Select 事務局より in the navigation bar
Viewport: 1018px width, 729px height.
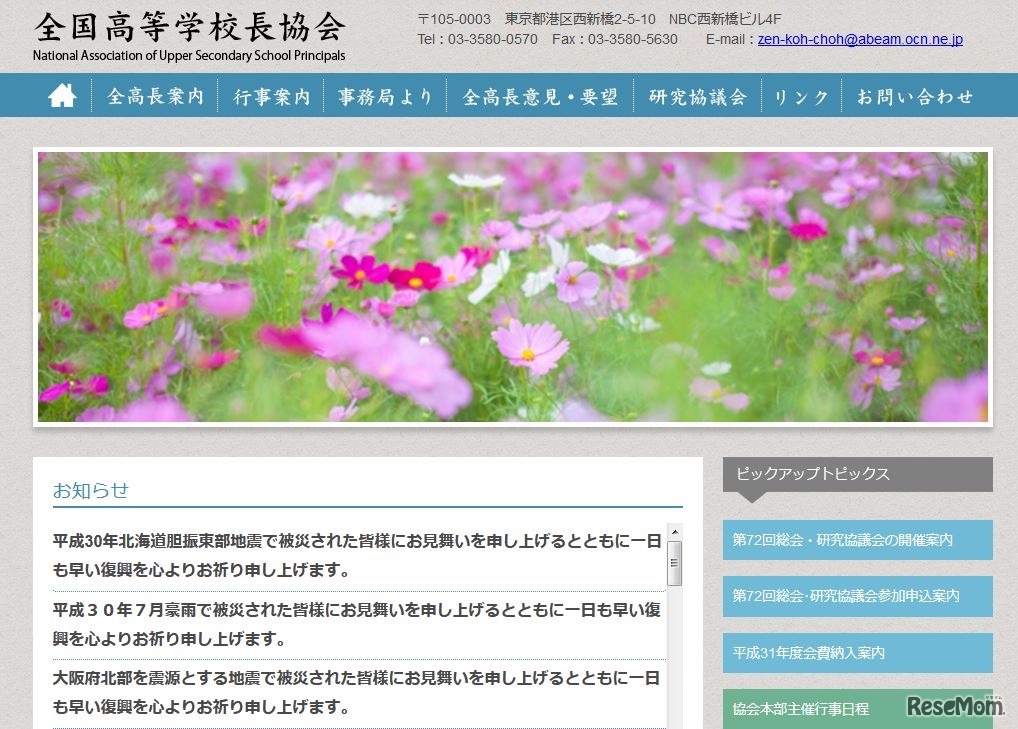click(x=386, y=95)
